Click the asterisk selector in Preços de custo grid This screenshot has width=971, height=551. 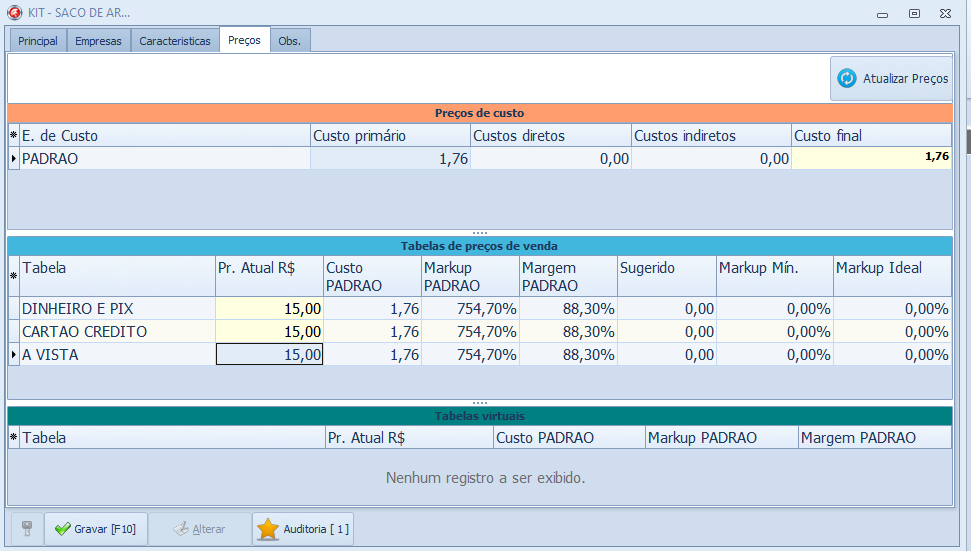point(14,136)
